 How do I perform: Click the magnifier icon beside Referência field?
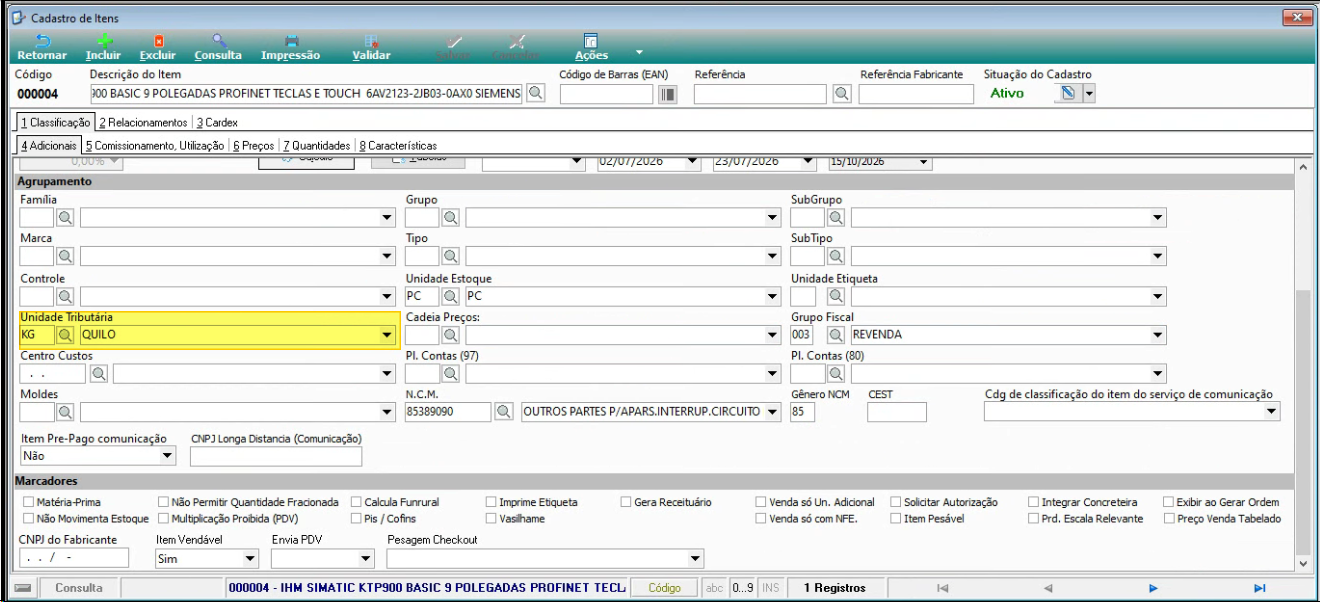(842, 94)
